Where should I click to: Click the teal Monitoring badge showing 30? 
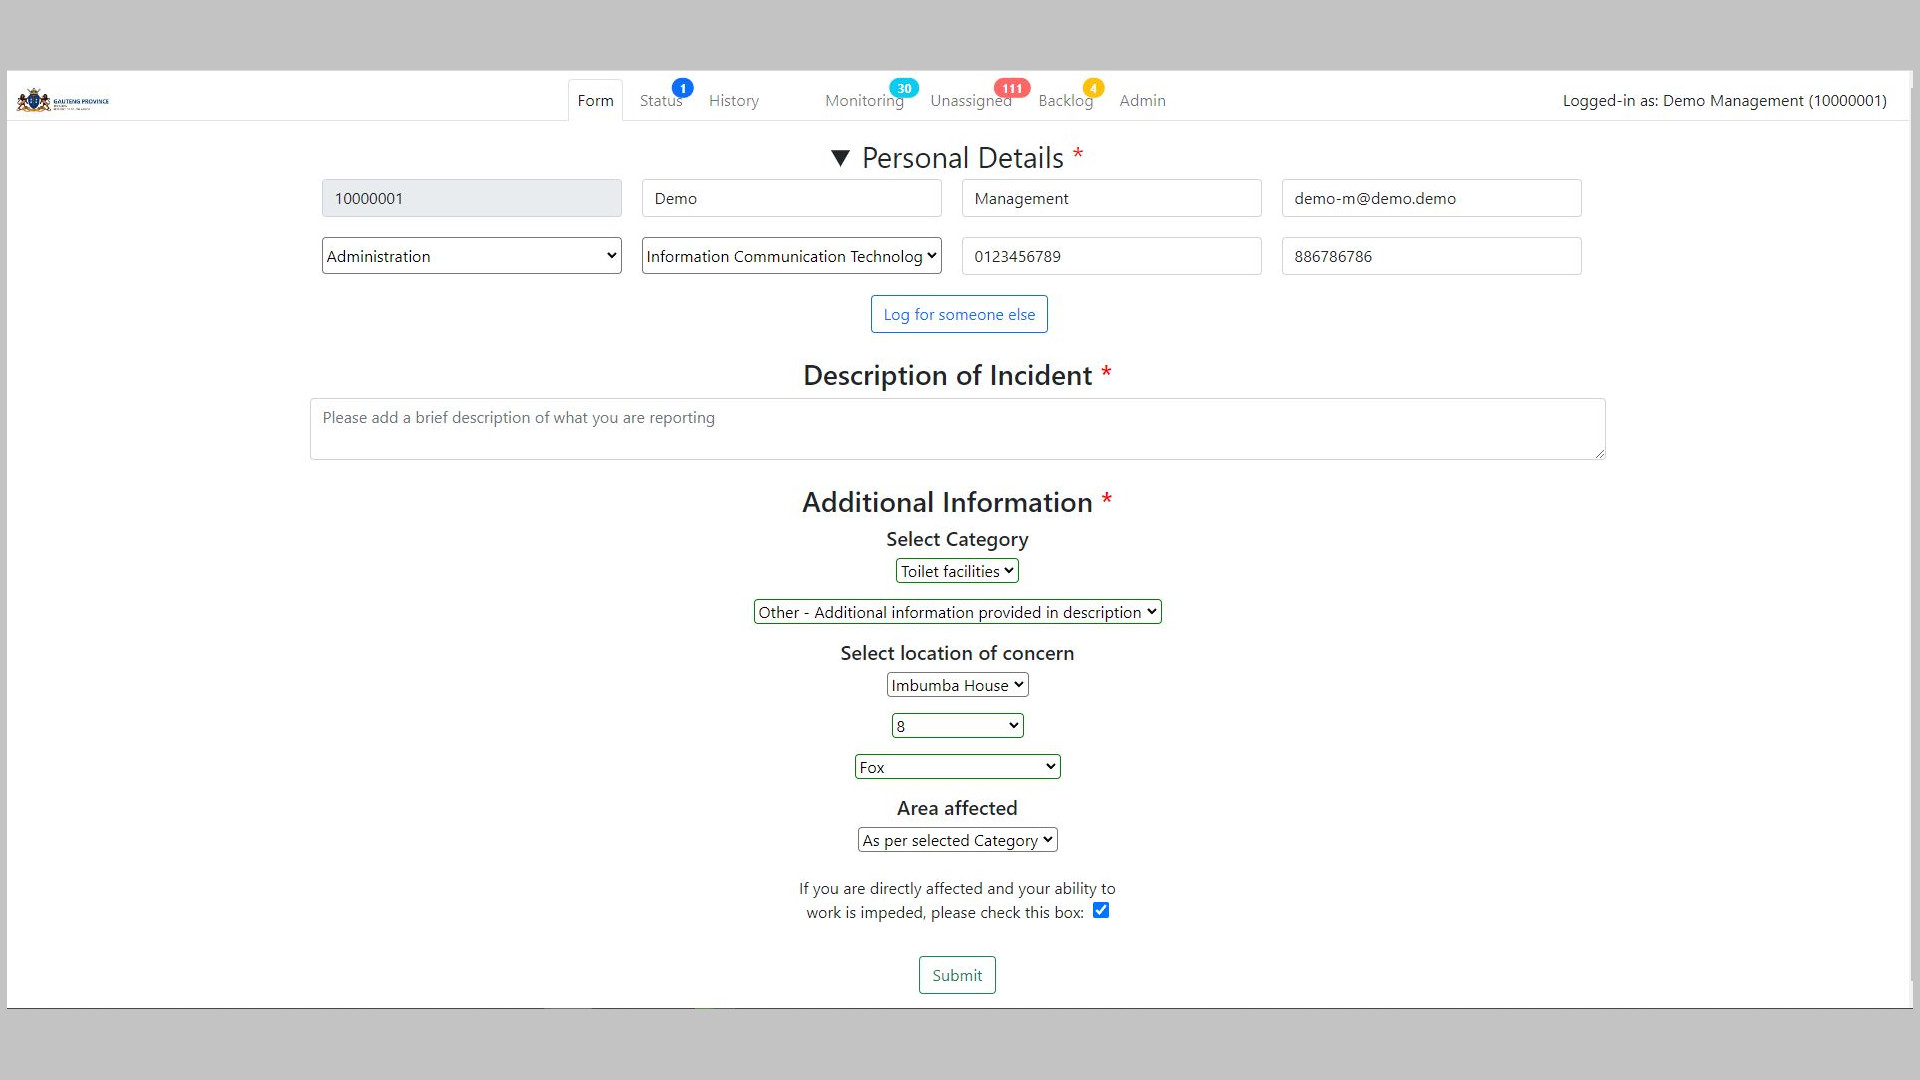(x=904, y=88)
